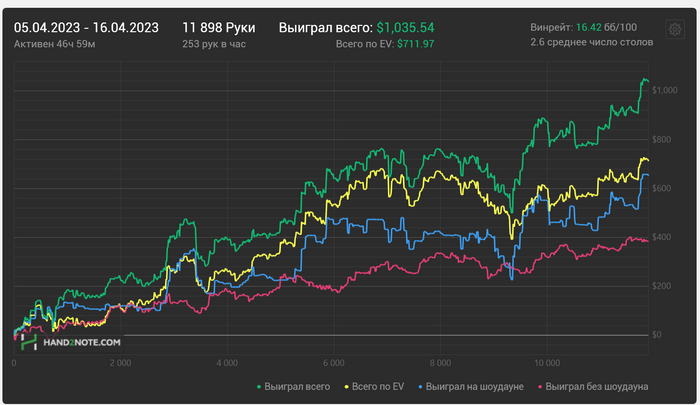Toggle the 'Выиграл на шоудауне' blue legend series

click(x=471, y=387)
